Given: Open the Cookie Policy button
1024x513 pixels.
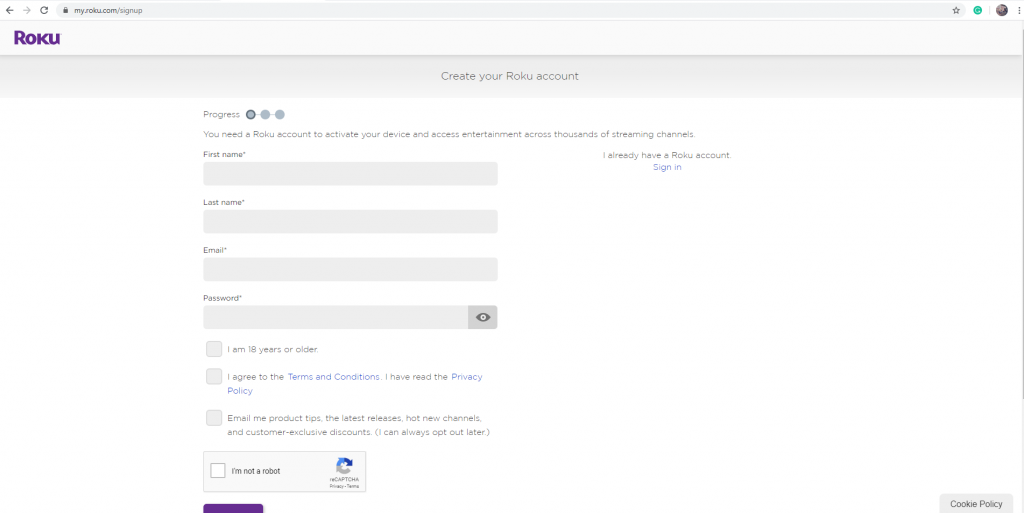Looking at the screenshot, I should point(976,504).
